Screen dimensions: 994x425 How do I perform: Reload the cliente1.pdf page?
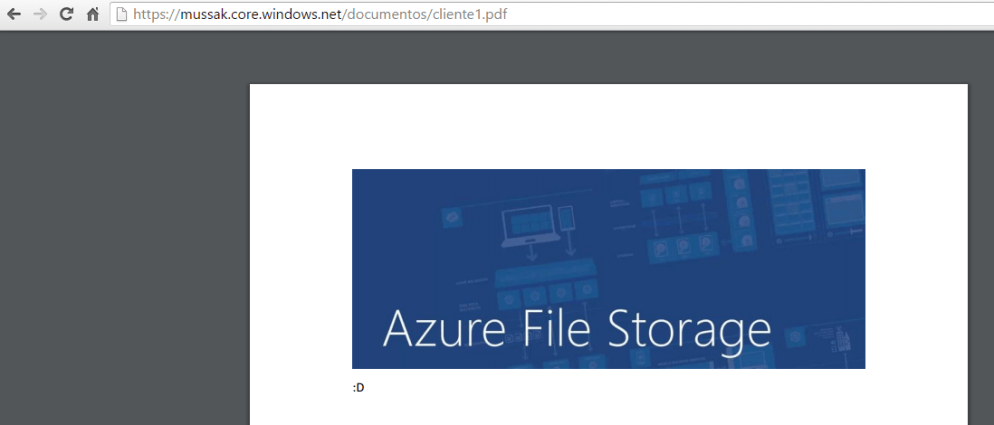(x=67, y=14)
